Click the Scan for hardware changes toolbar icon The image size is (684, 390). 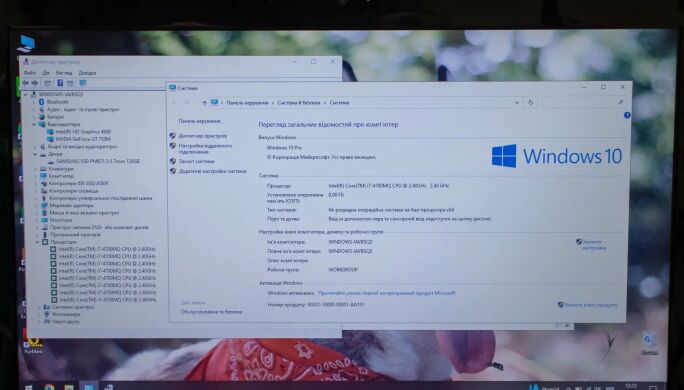coord(82,83)
